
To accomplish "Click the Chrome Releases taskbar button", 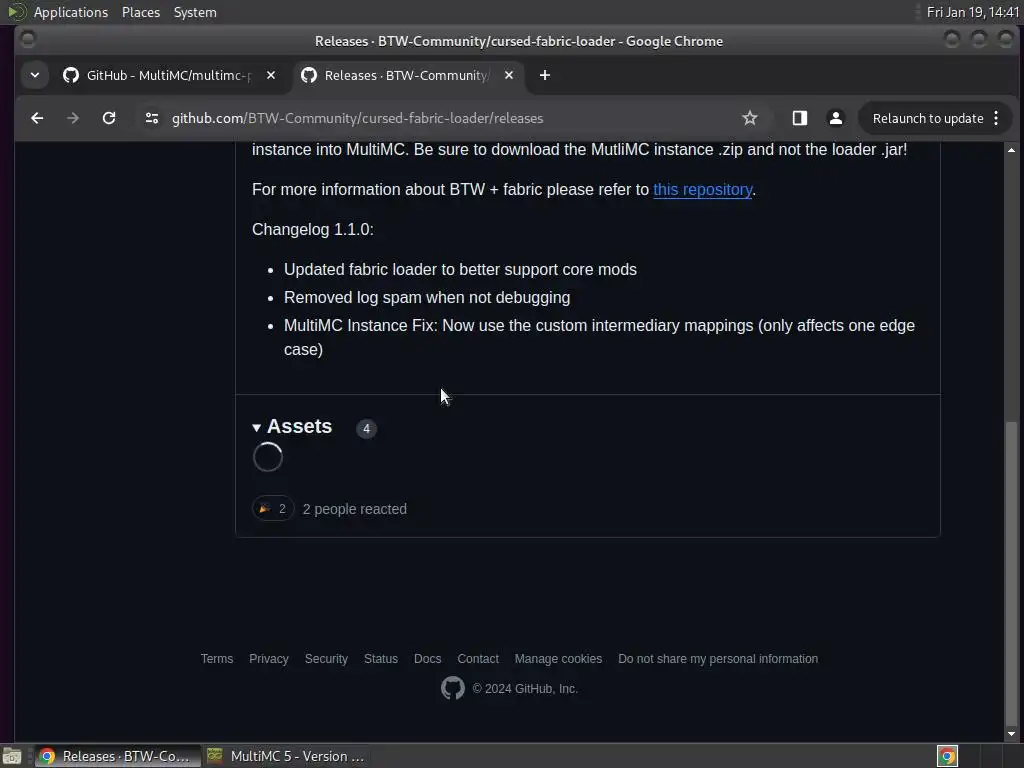I will (x=116, y=756).
